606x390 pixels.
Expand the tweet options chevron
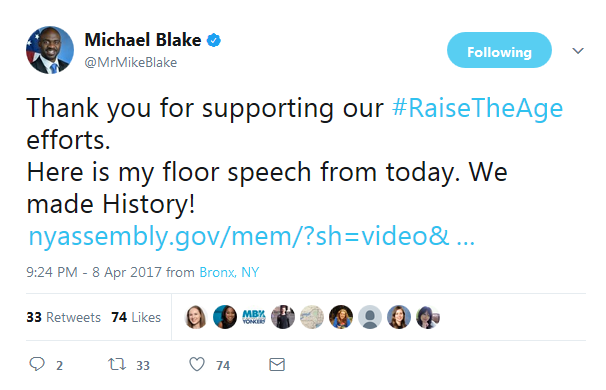pyautogui.click(x=578, y=51)
